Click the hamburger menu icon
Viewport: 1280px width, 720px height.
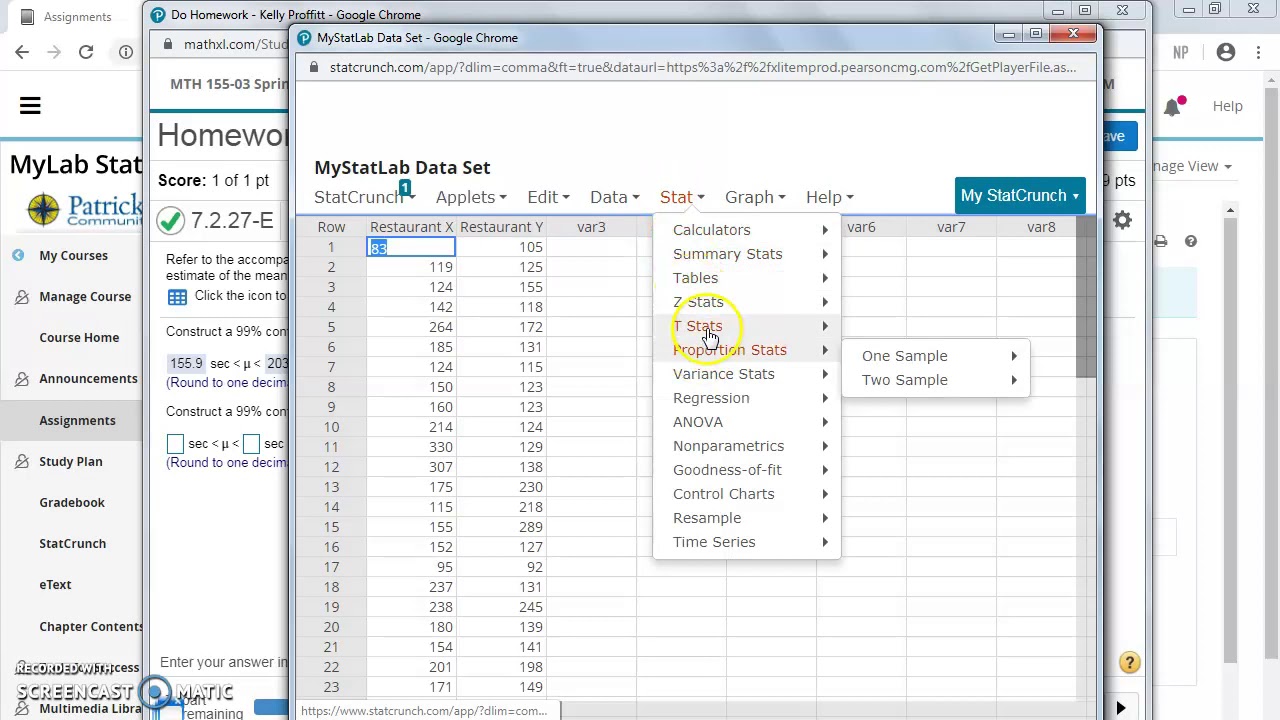(x=30, y=106)
